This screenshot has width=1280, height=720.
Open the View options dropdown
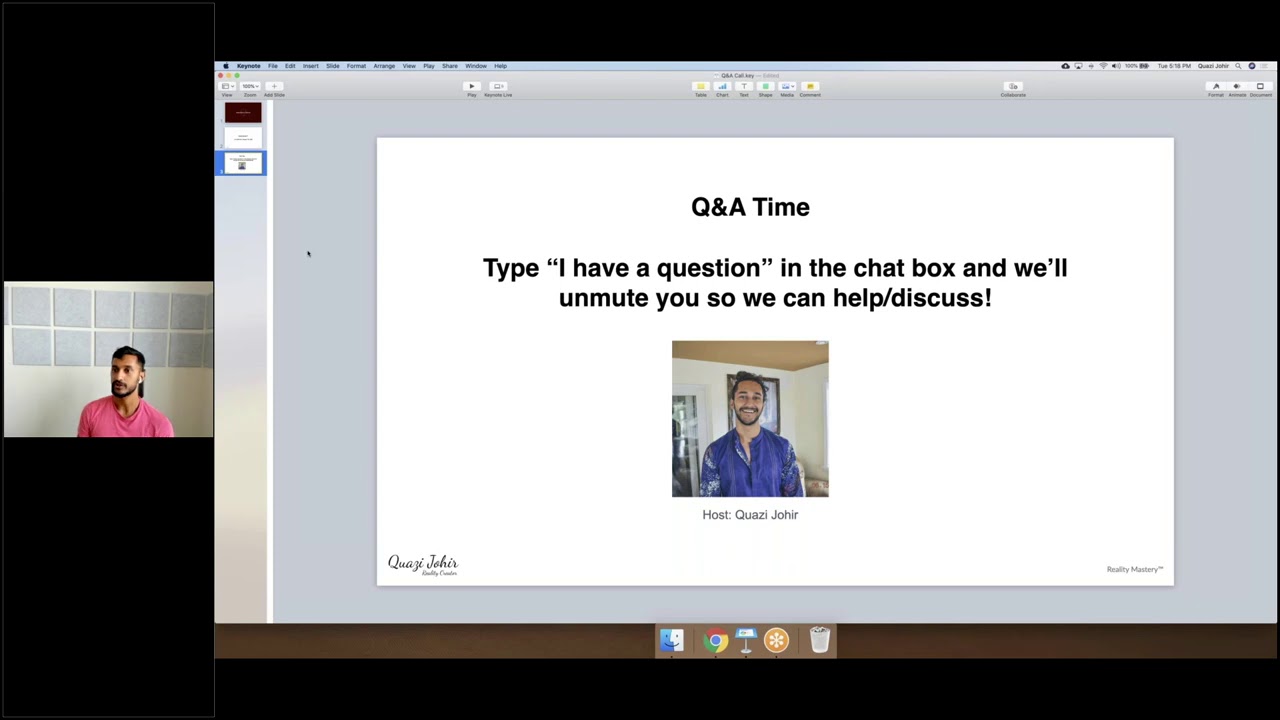(228, 86)
